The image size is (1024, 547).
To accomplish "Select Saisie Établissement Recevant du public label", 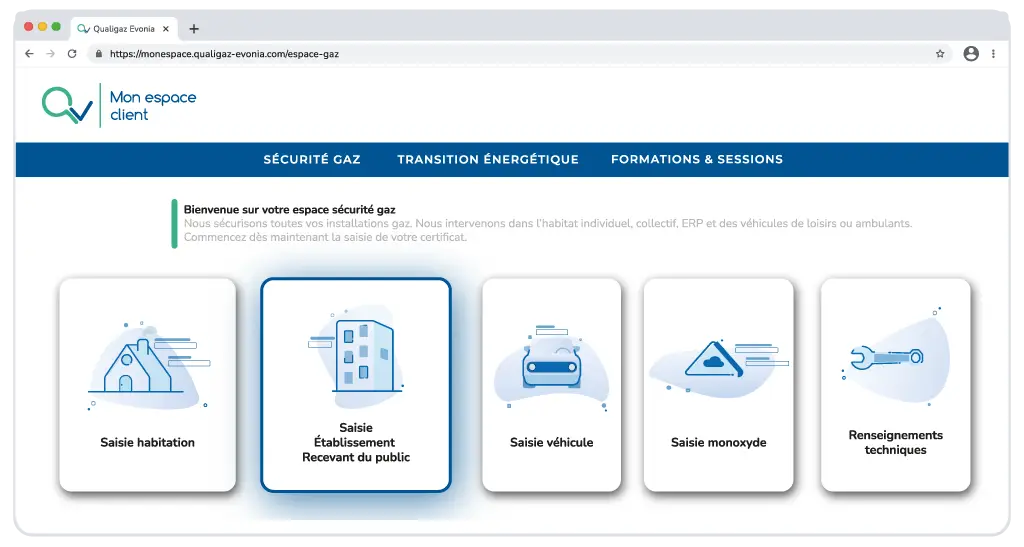I will (x=356, y=443).
